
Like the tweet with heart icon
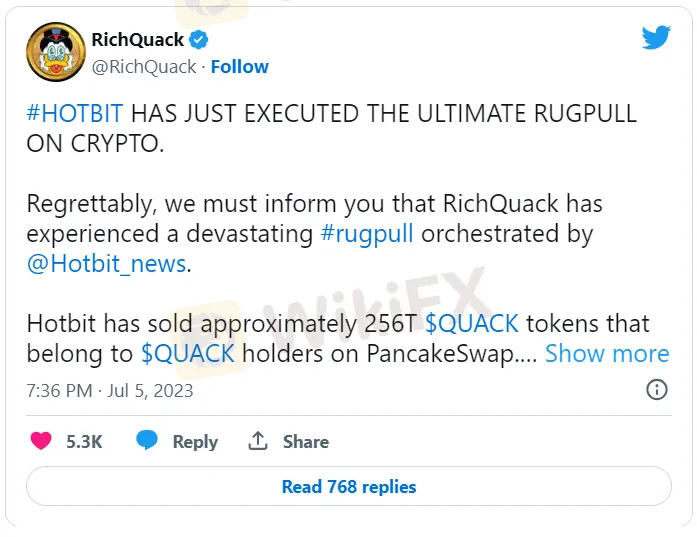click(41, 441)
